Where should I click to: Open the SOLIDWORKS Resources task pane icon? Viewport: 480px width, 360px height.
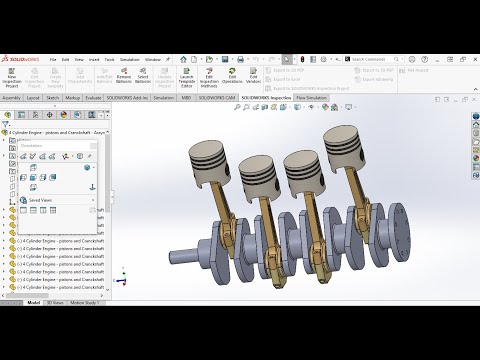click(x=476, y=125)
